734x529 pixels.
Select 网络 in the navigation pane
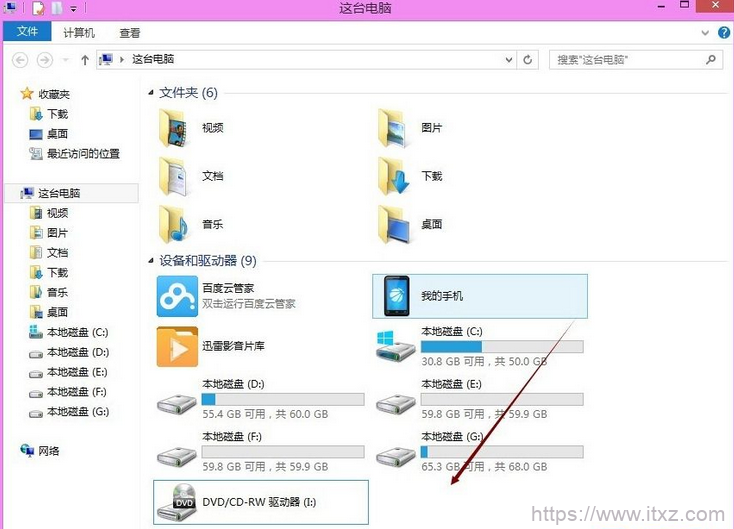[x=40, y=451]
